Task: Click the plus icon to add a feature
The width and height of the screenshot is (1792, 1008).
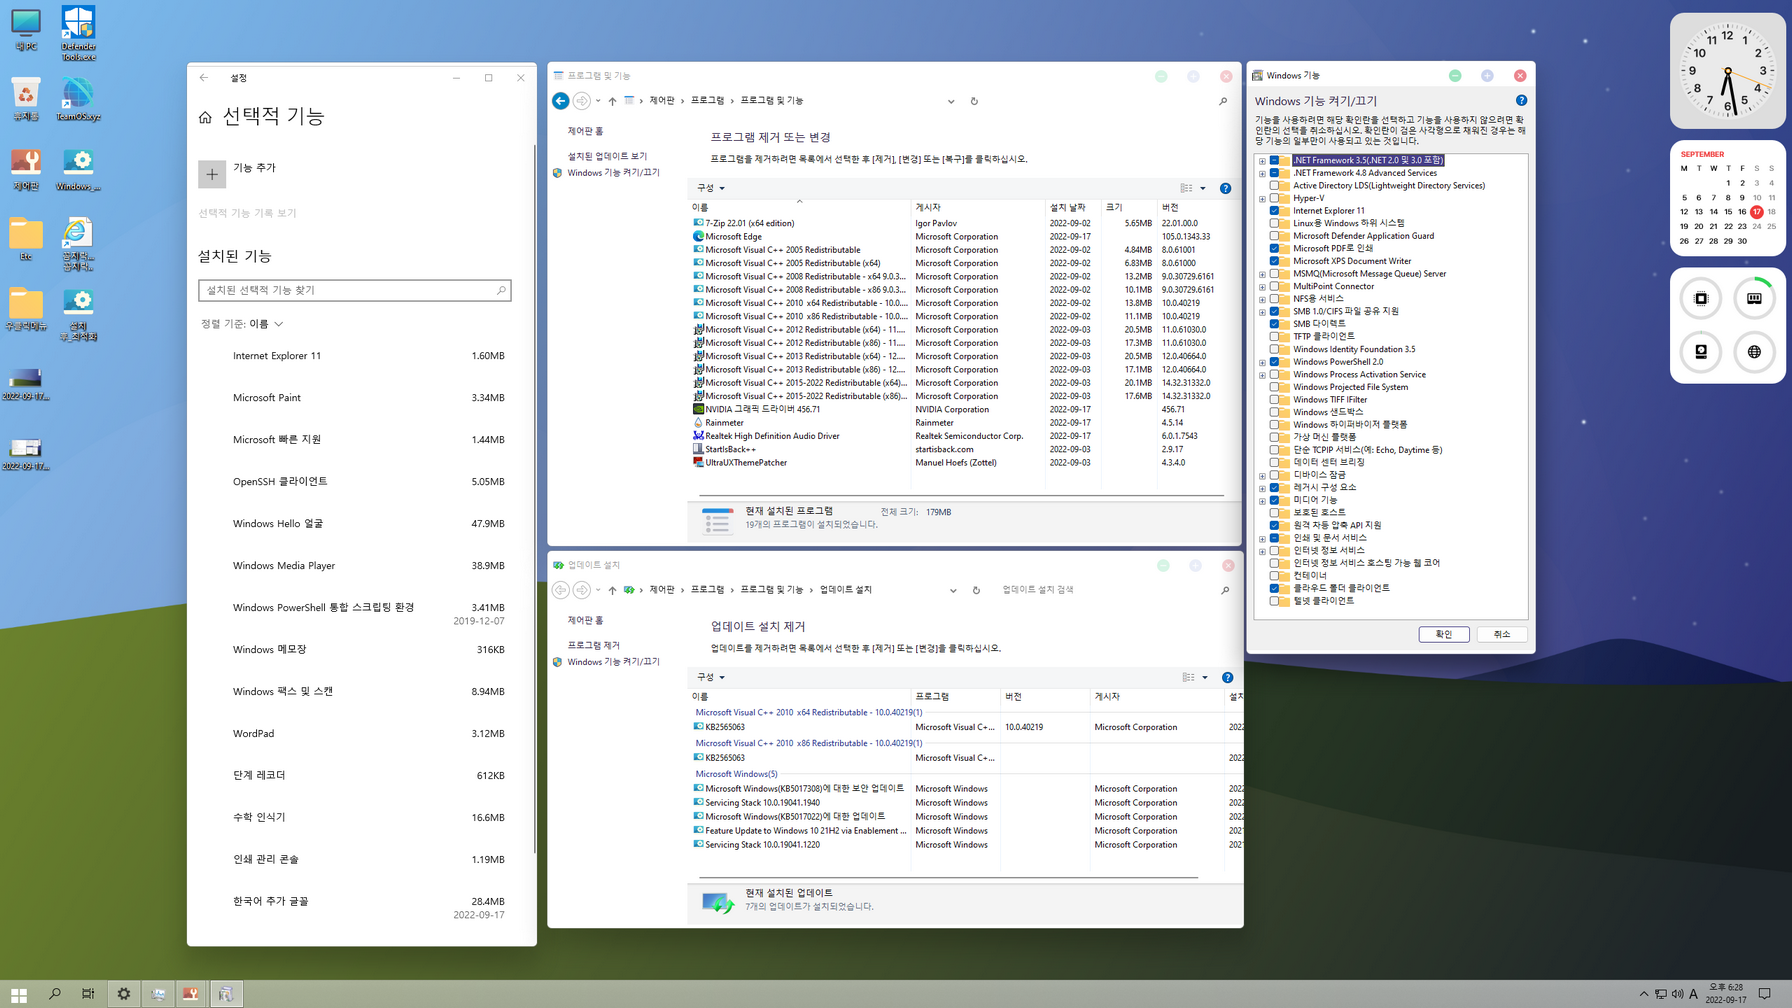Action: coord(212,174)
